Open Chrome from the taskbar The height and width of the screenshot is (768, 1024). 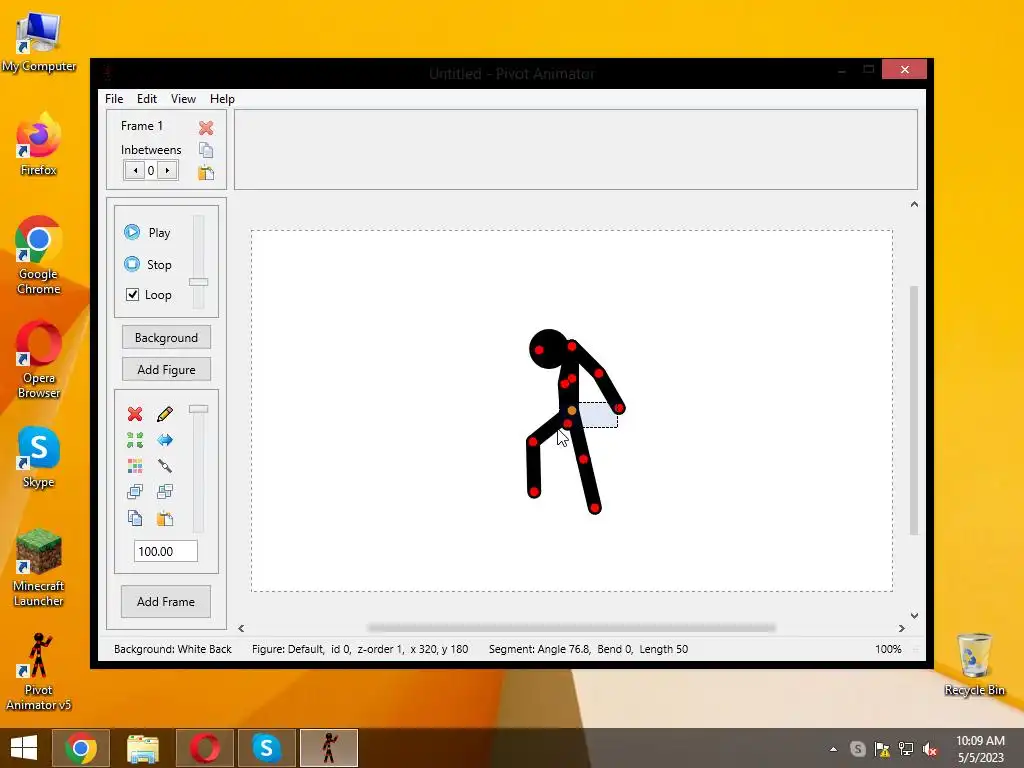coord(80,748)
